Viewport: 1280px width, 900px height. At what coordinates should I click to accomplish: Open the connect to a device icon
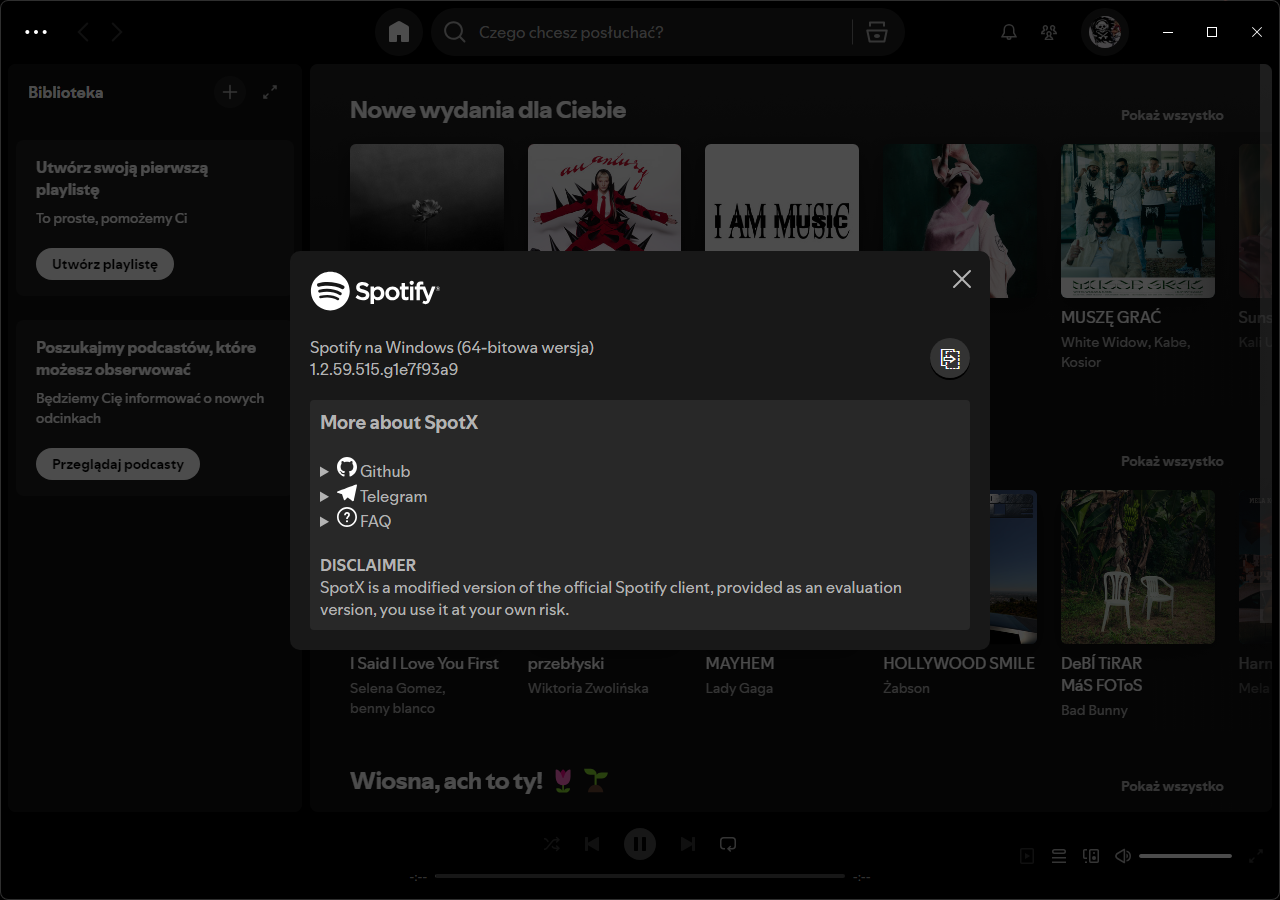1091,856
